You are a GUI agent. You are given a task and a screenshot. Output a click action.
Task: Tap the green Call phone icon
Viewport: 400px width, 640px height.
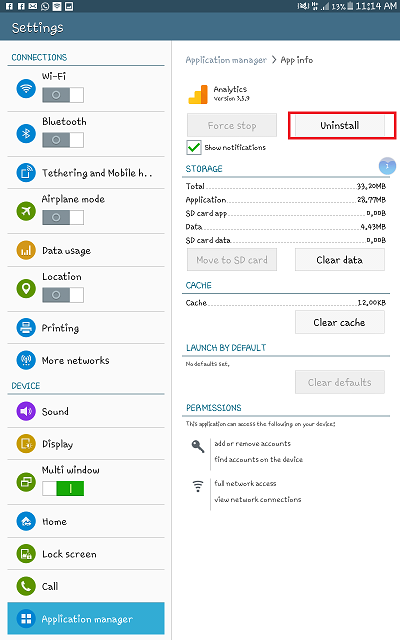coord(26,586)
